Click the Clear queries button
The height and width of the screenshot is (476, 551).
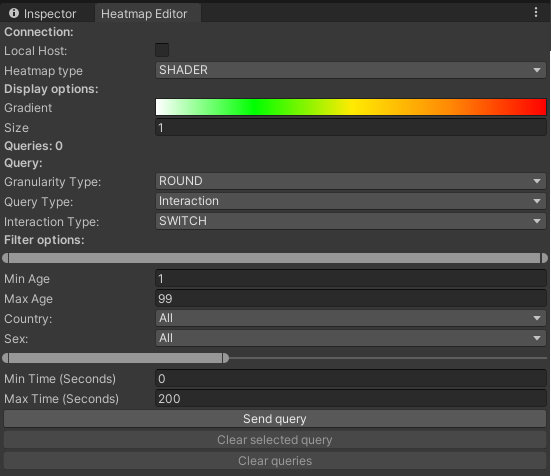pos(275,461)
